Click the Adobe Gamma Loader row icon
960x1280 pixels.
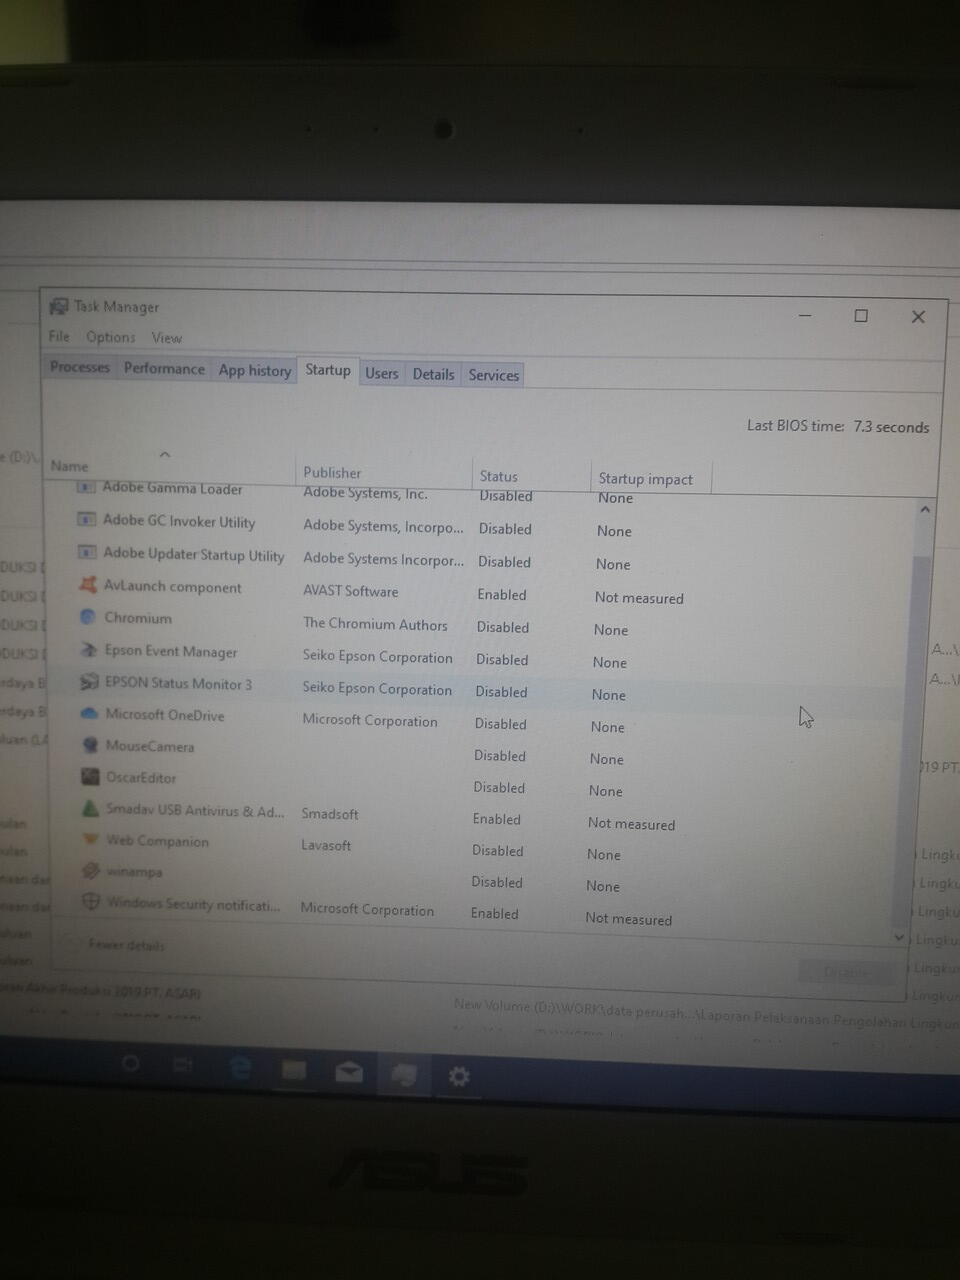[x=86, y=488]
